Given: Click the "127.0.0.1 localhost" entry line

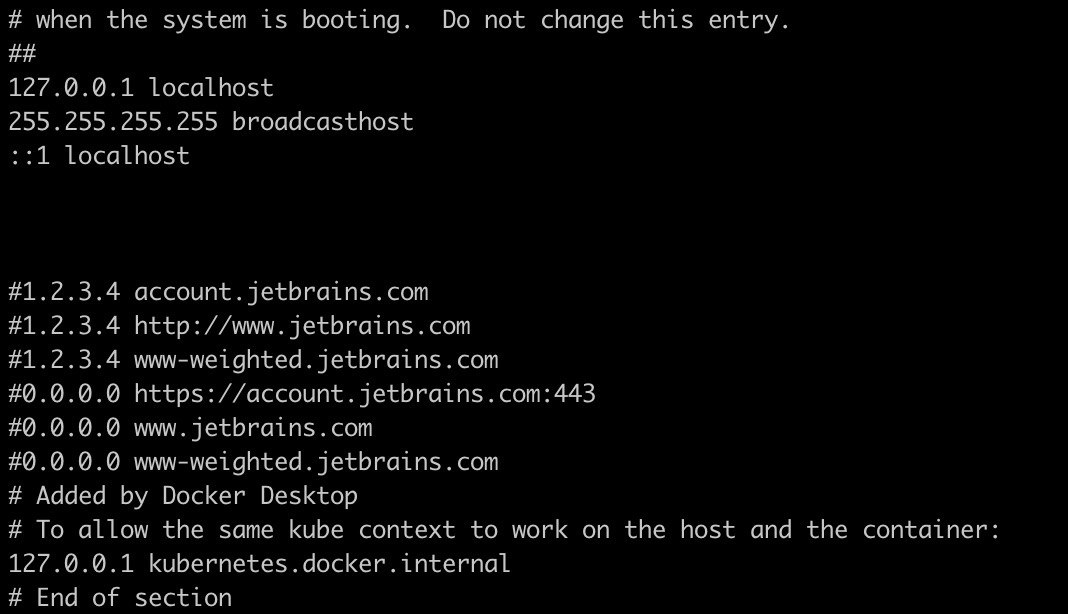Looking at the screenshot, I should coord(140,88).
